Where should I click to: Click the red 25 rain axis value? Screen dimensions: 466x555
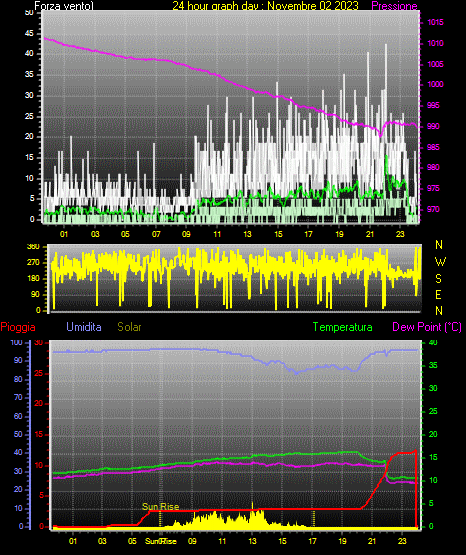[x=39, y=373]
